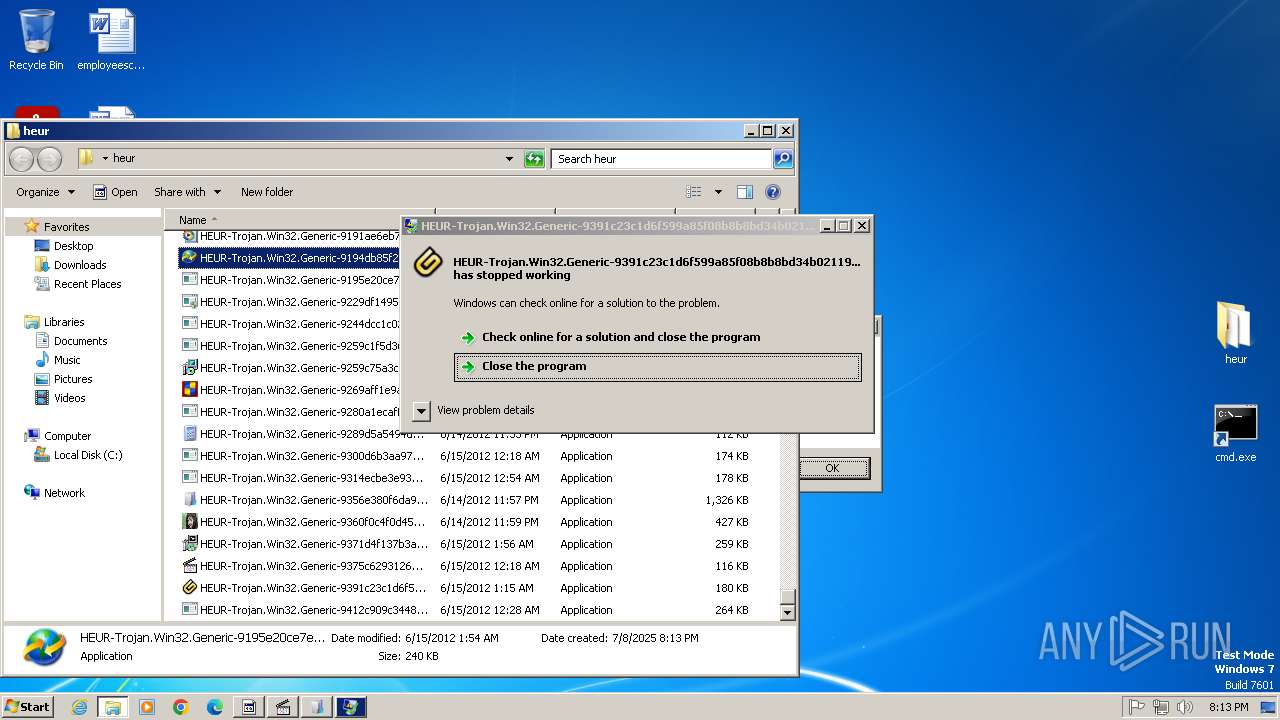
Task: Open Explorer Help question mark icon
Action: [773, 192]
